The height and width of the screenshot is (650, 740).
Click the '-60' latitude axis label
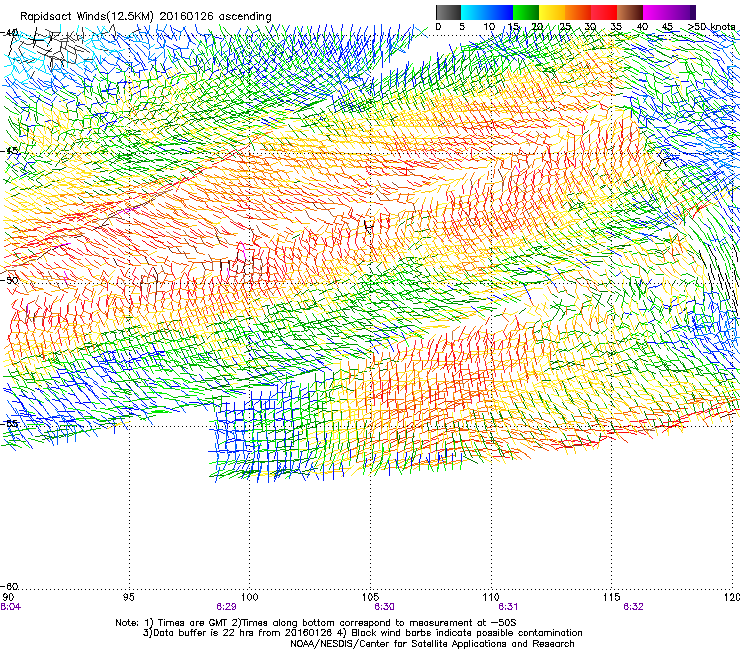9,586
